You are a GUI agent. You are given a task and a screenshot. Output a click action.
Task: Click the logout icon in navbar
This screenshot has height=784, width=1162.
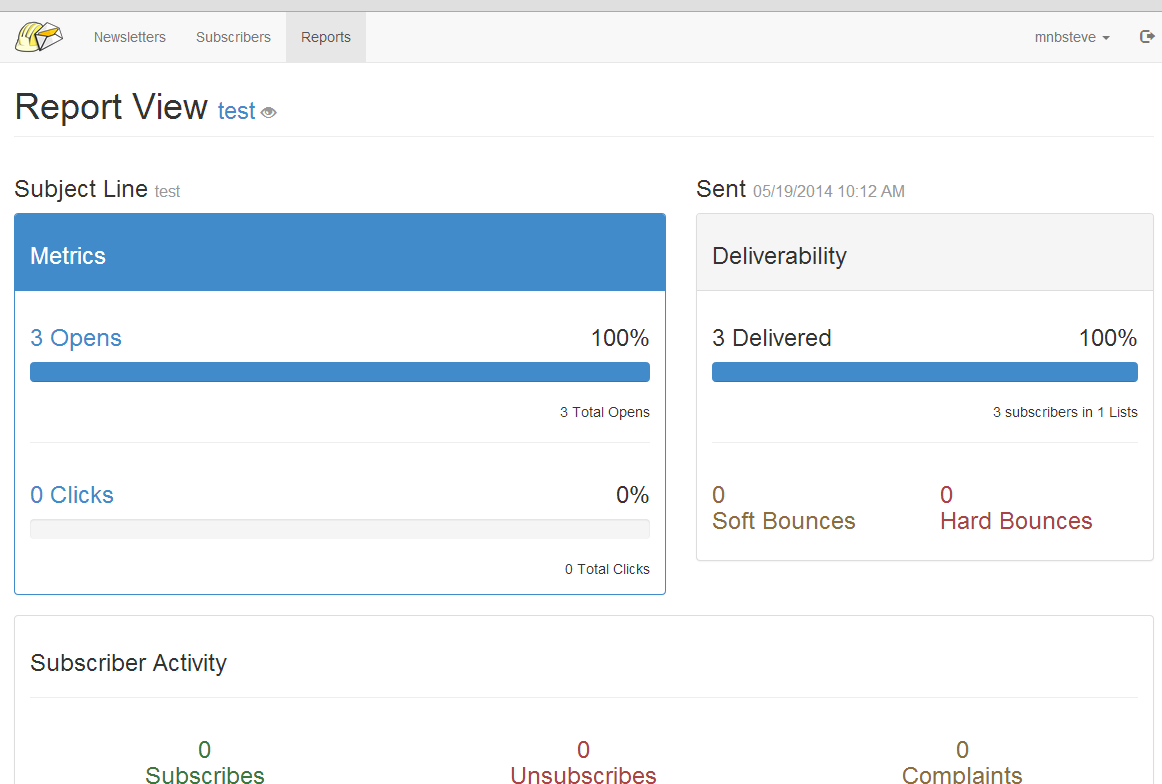click(x=1147, y=37)
